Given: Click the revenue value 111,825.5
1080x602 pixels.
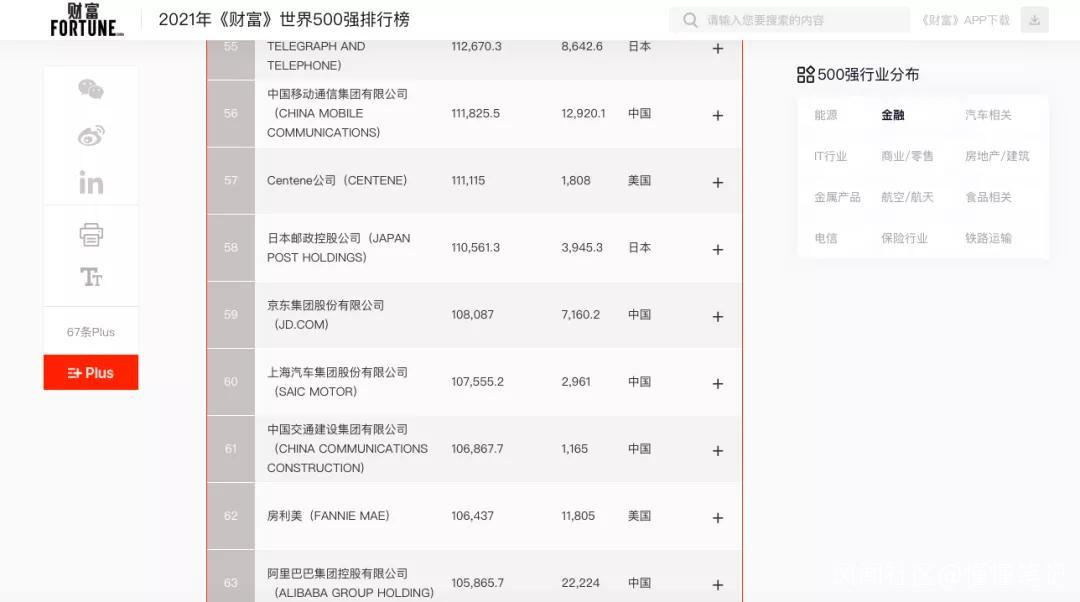Looking at the screenshot, I should point(475,114).
